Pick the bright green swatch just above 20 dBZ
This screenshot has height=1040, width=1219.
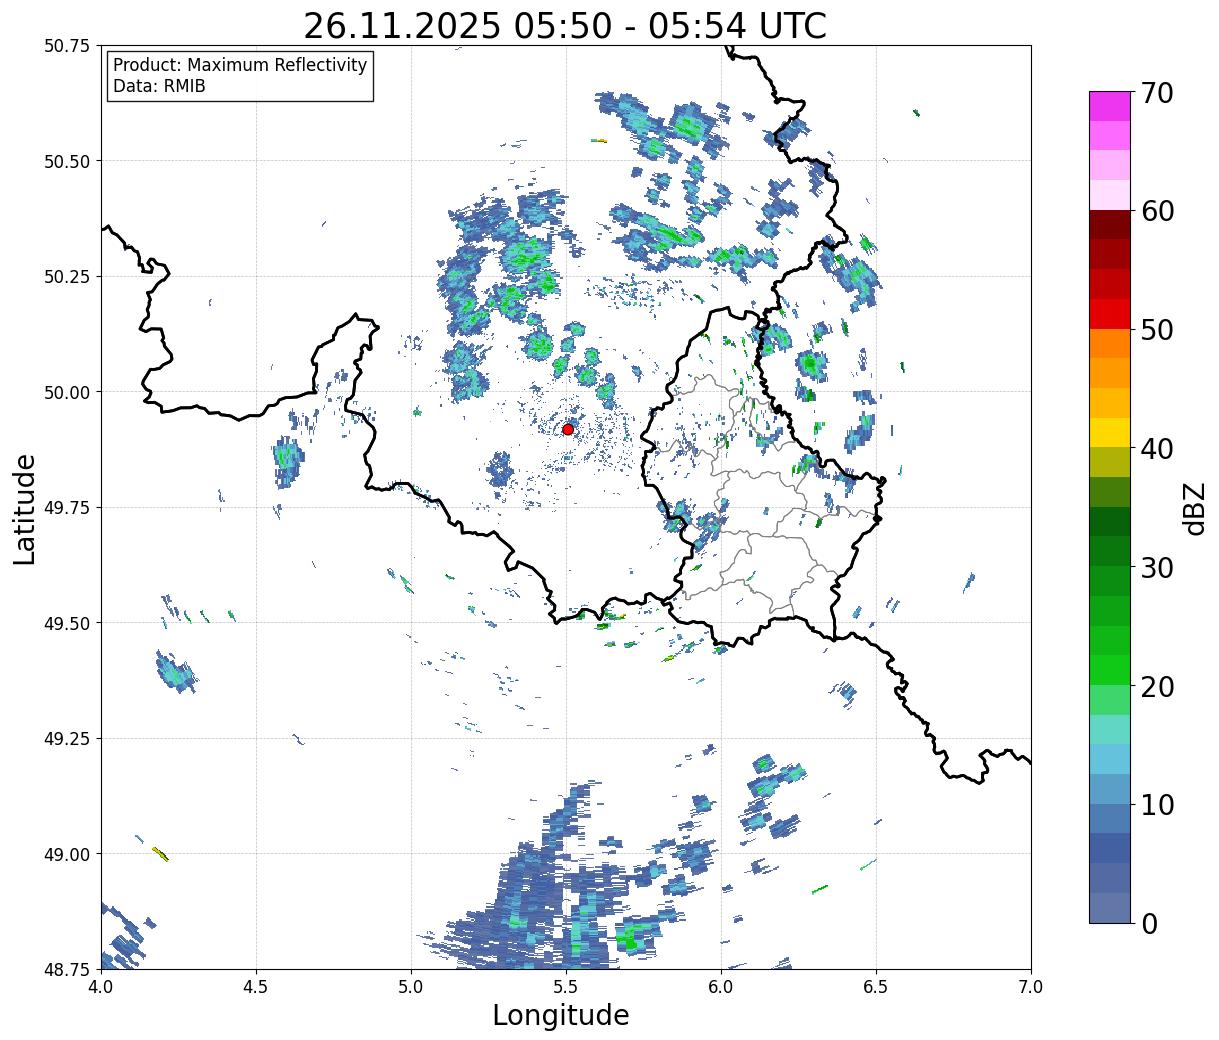1110,670
